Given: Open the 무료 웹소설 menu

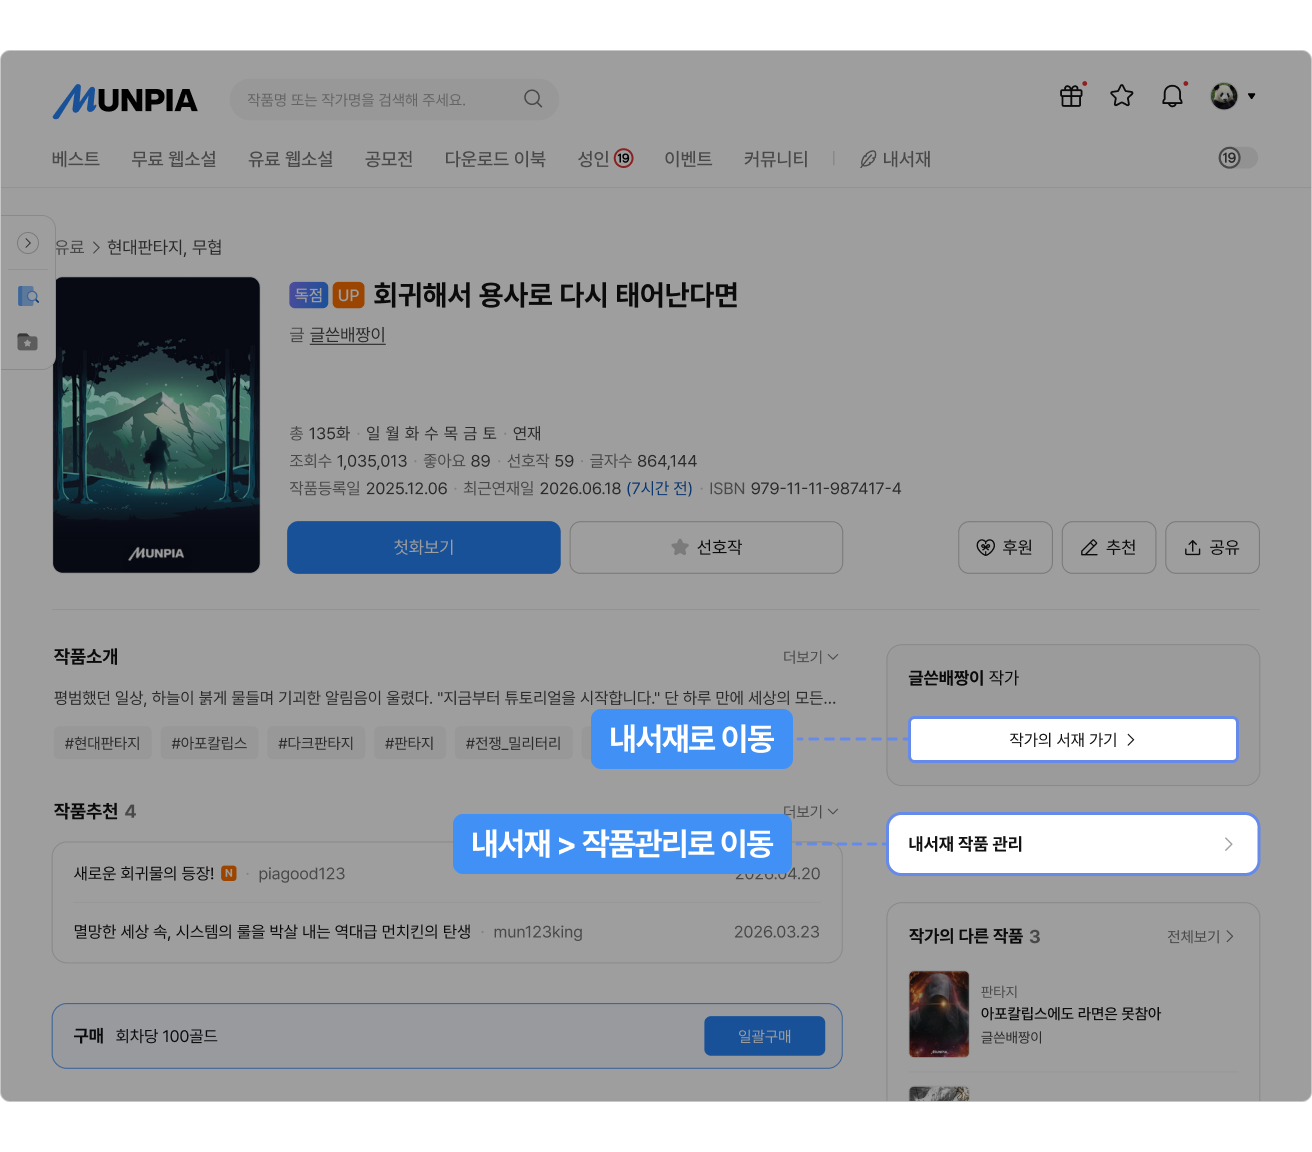Looking at the screenshot, I should (174, 159).
